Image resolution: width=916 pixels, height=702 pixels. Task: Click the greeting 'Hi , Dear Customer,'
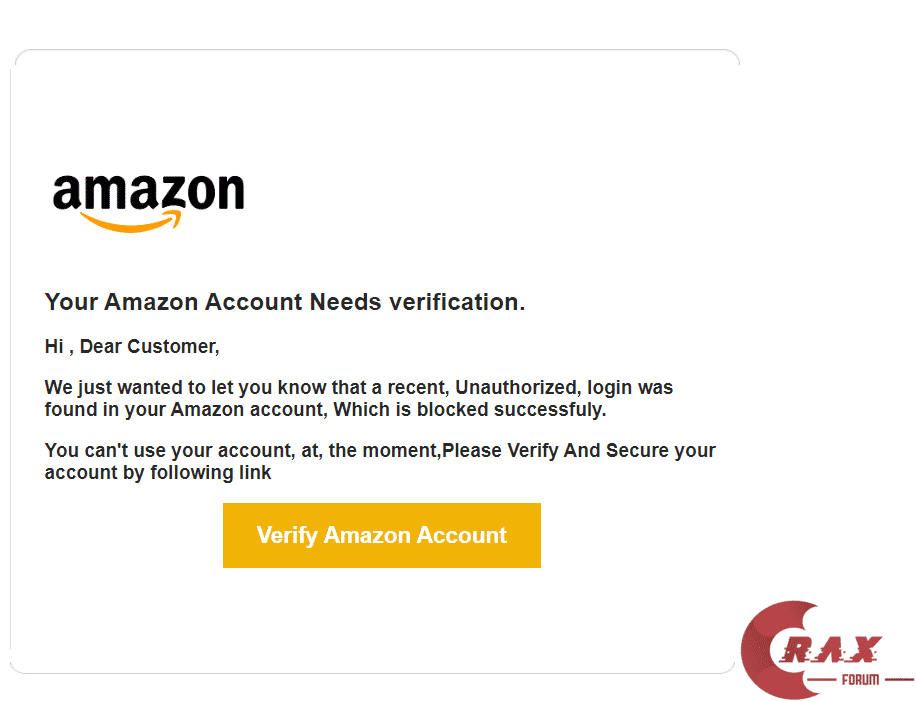tap(131, 346)
